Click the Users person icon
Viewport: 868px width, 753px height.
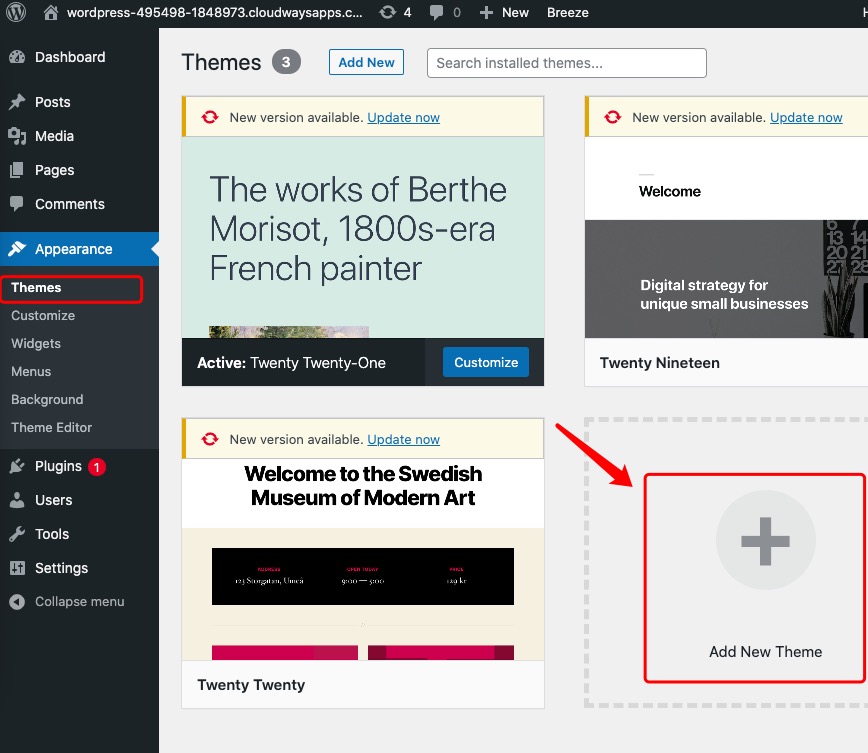point(17,500)
